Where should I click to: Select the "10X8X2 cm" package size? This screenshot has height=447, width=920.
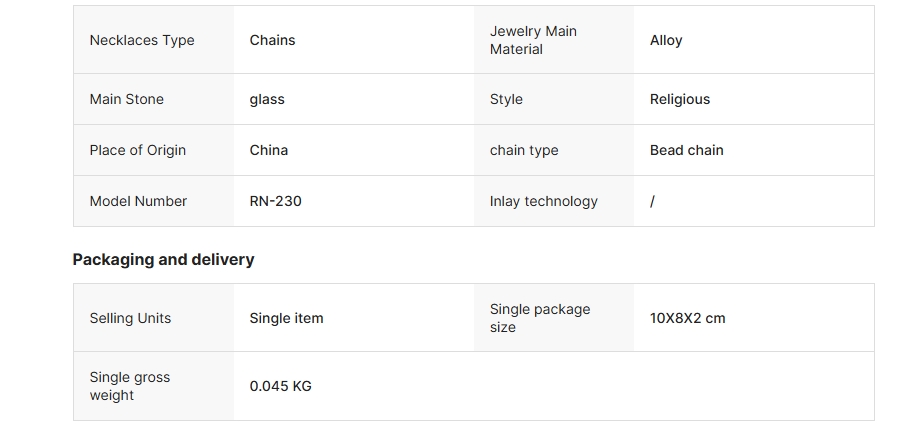click(688, 318)
